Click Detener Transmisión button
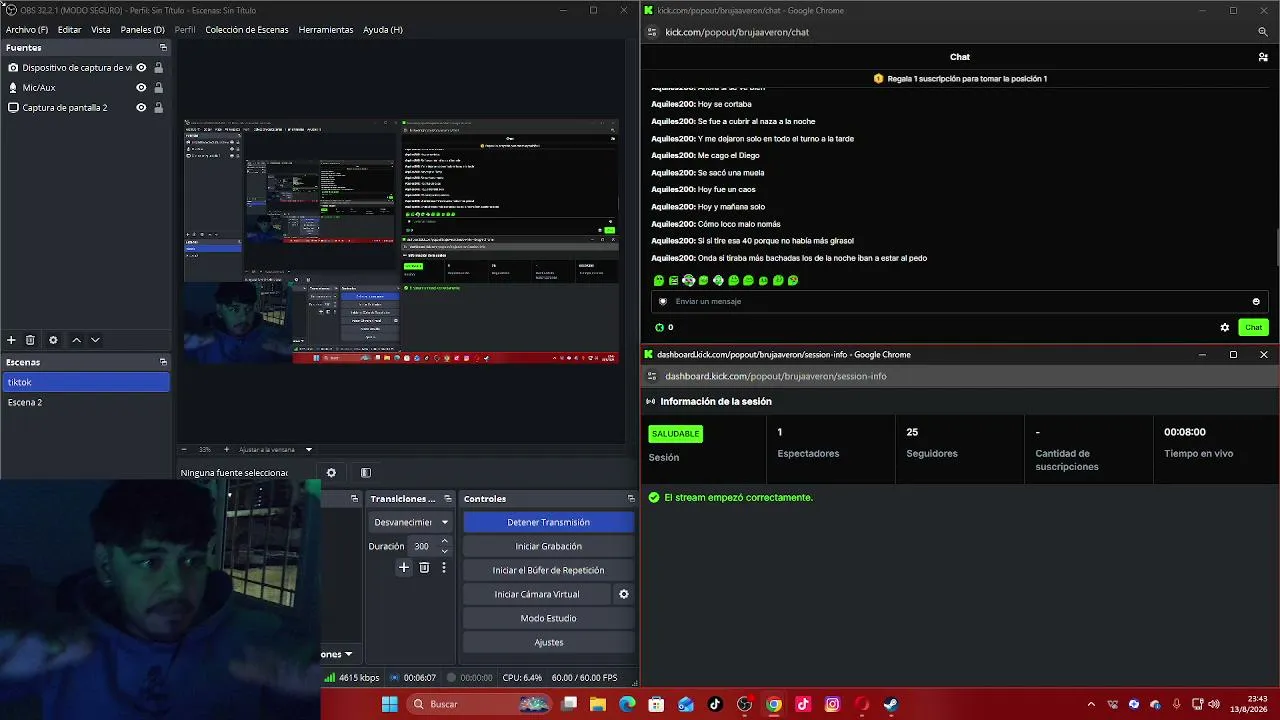 tap(548, 522)
